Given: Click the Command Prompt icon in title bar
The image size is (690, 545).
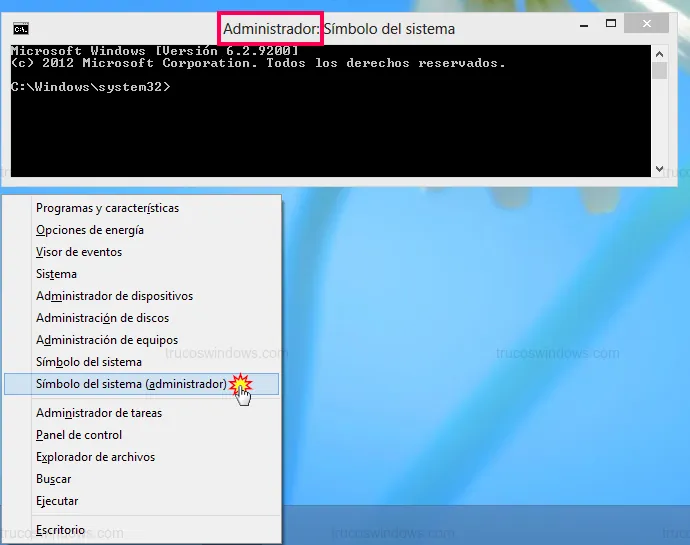Looking at the screenshot, I should click(21, 28).
